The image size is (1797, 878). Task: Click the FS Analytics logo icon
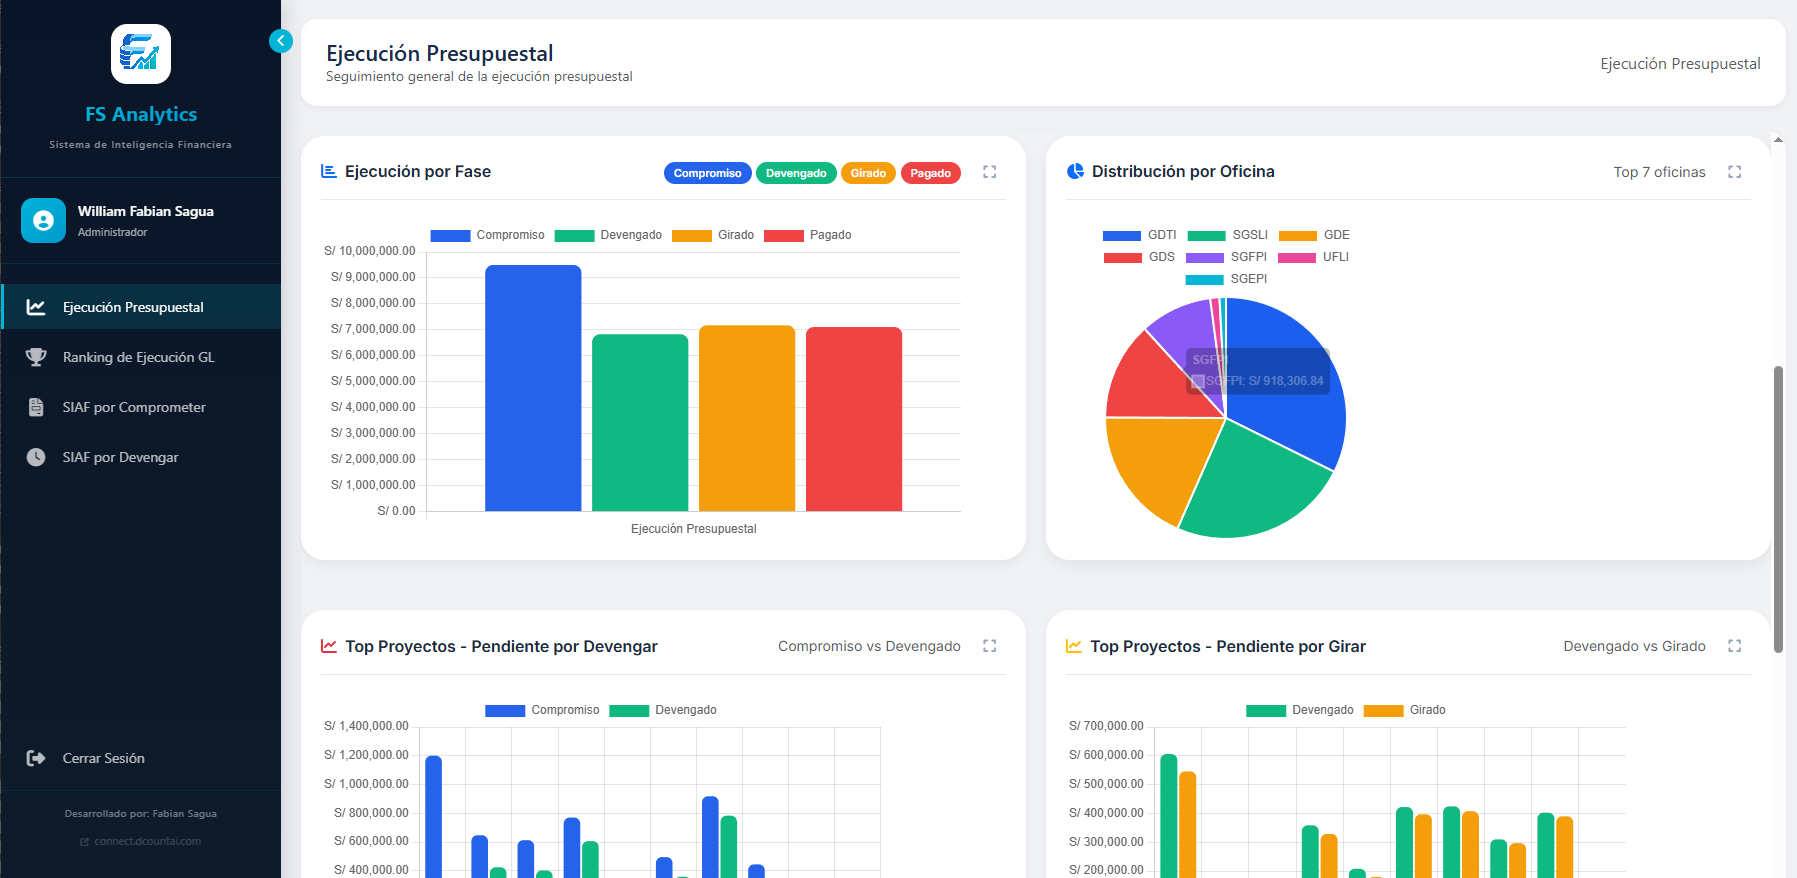(140, 54)
